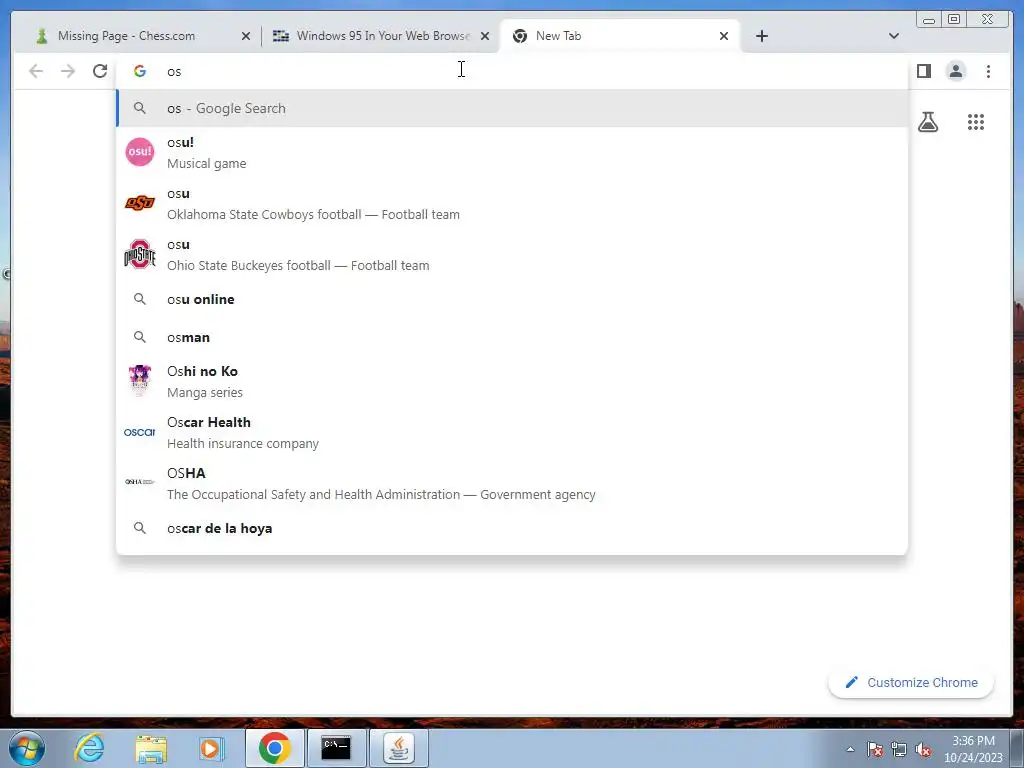Open the Chrome profile avatar menu

(x=956, y=71)
